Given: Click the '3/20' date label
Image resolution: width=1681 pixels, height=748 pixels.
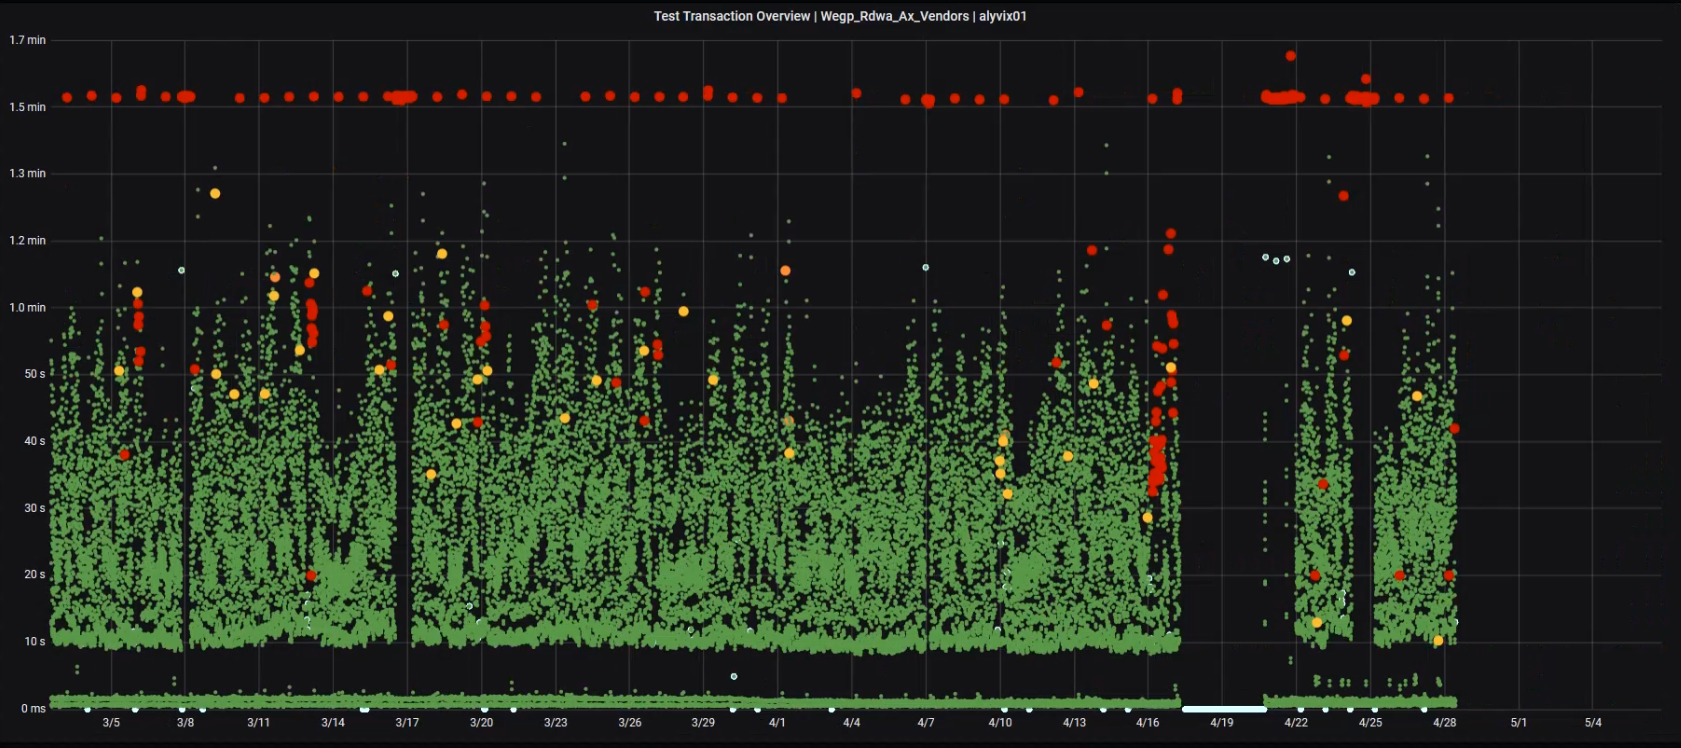Looking at the screenshot, I should pyautogui.click(x=481, y=722).
